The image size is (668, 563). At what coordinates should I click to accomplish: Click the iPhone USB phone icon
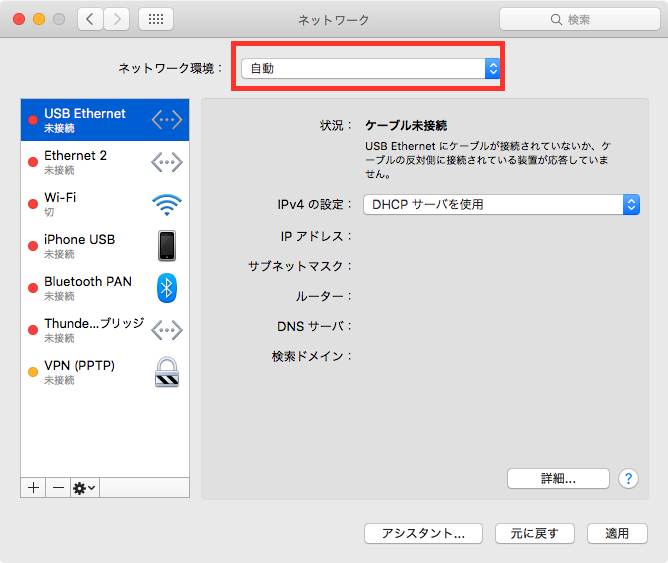coord(167,246)
